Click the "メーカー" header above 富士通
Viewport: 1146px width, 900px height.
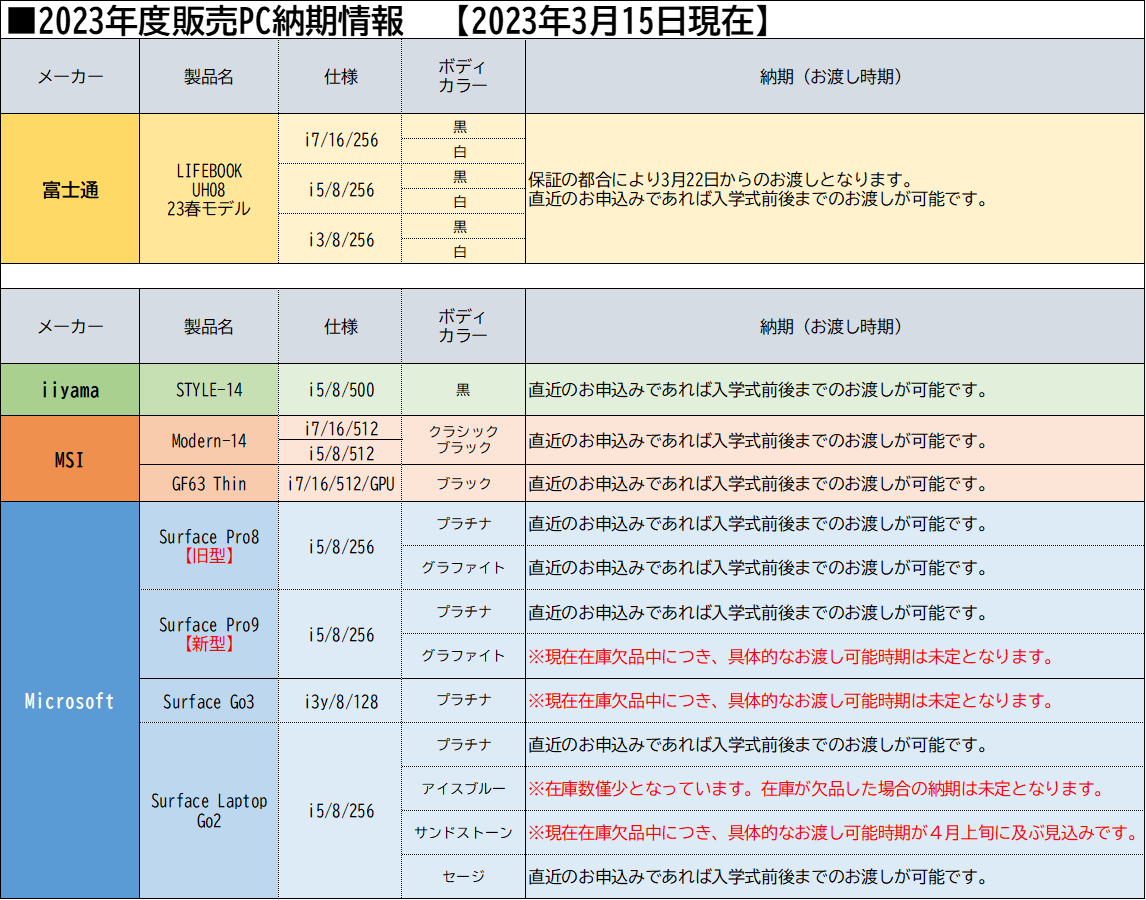click(70, 77)
